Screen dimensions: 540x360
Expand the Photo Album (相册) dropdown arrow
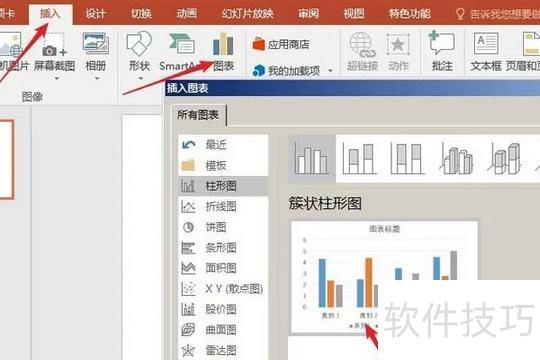click(97, 79)
